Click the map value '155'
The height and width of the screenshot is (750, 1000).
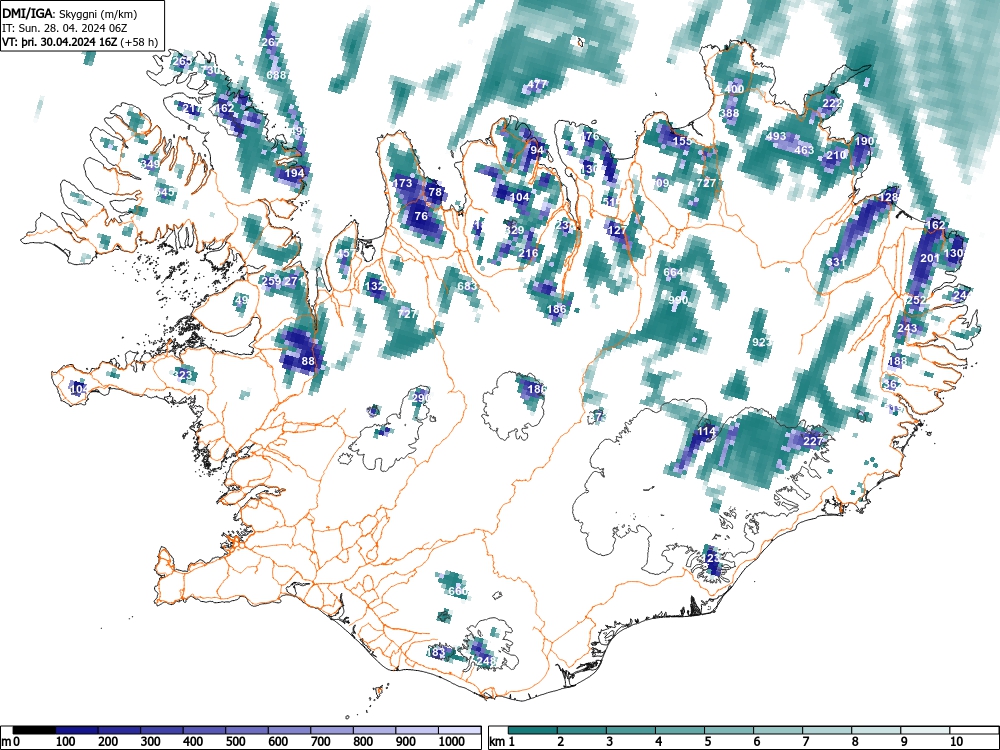pyautogui.click(x=682, y=141)
